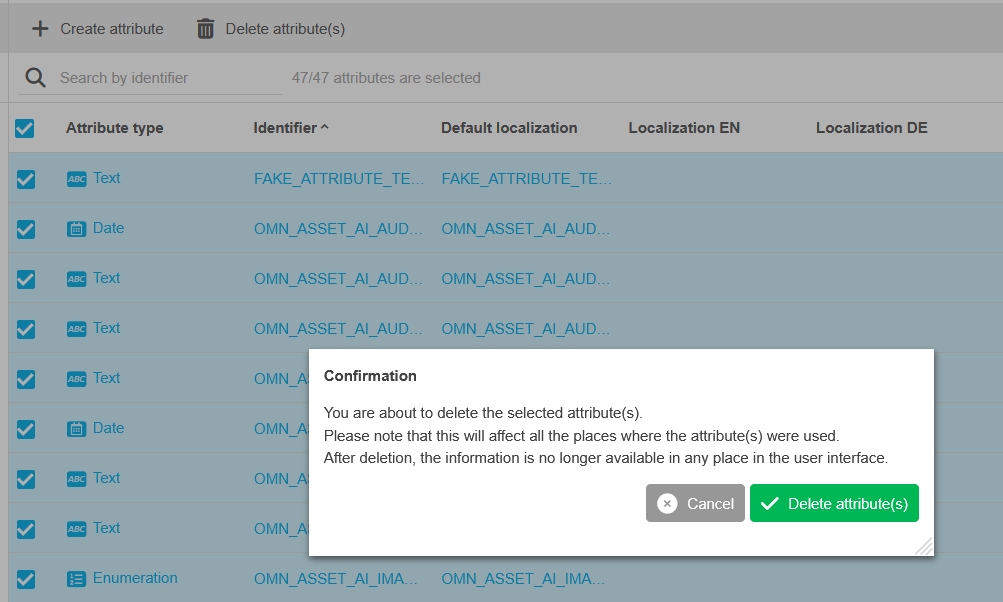Screen dimensions: 1003x602
Task: Click the Localization DE column header
Action: [871, 128]
